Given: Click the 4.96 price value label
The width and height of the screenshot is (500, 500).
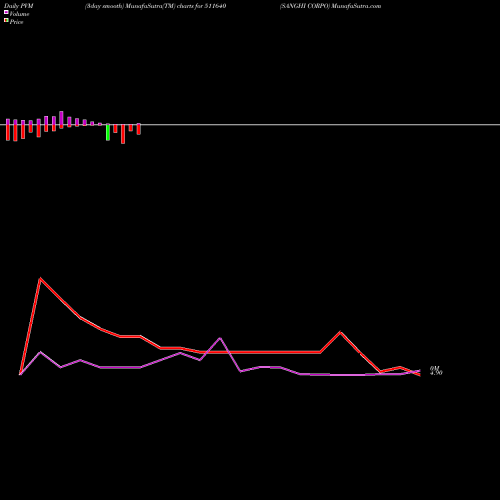Looking at the screenshot, I should pos(436,373).
